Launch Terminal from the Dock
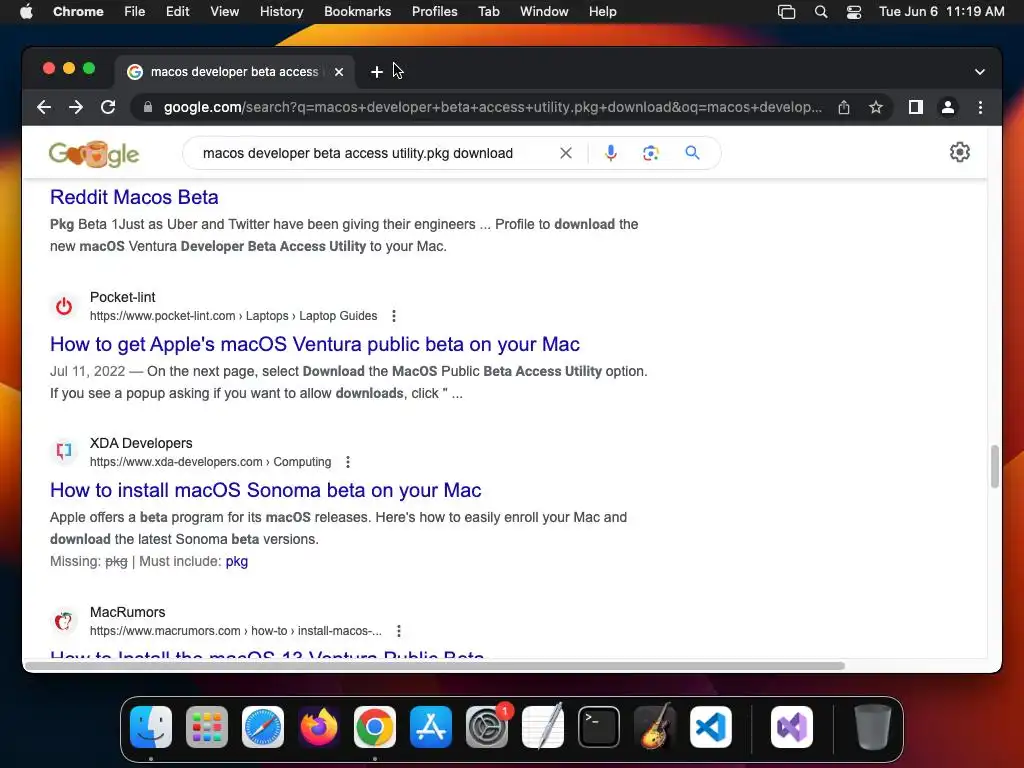 point(599,727)
